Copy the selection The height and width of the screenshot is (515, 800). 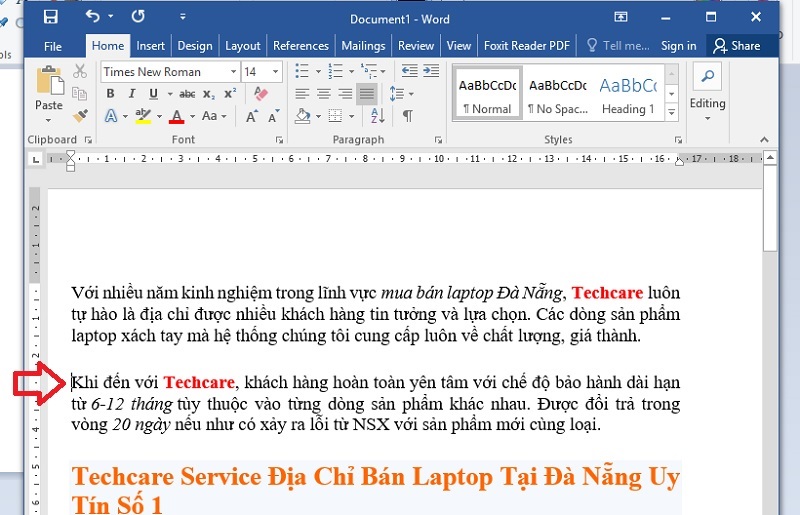(x=80, y=93)
